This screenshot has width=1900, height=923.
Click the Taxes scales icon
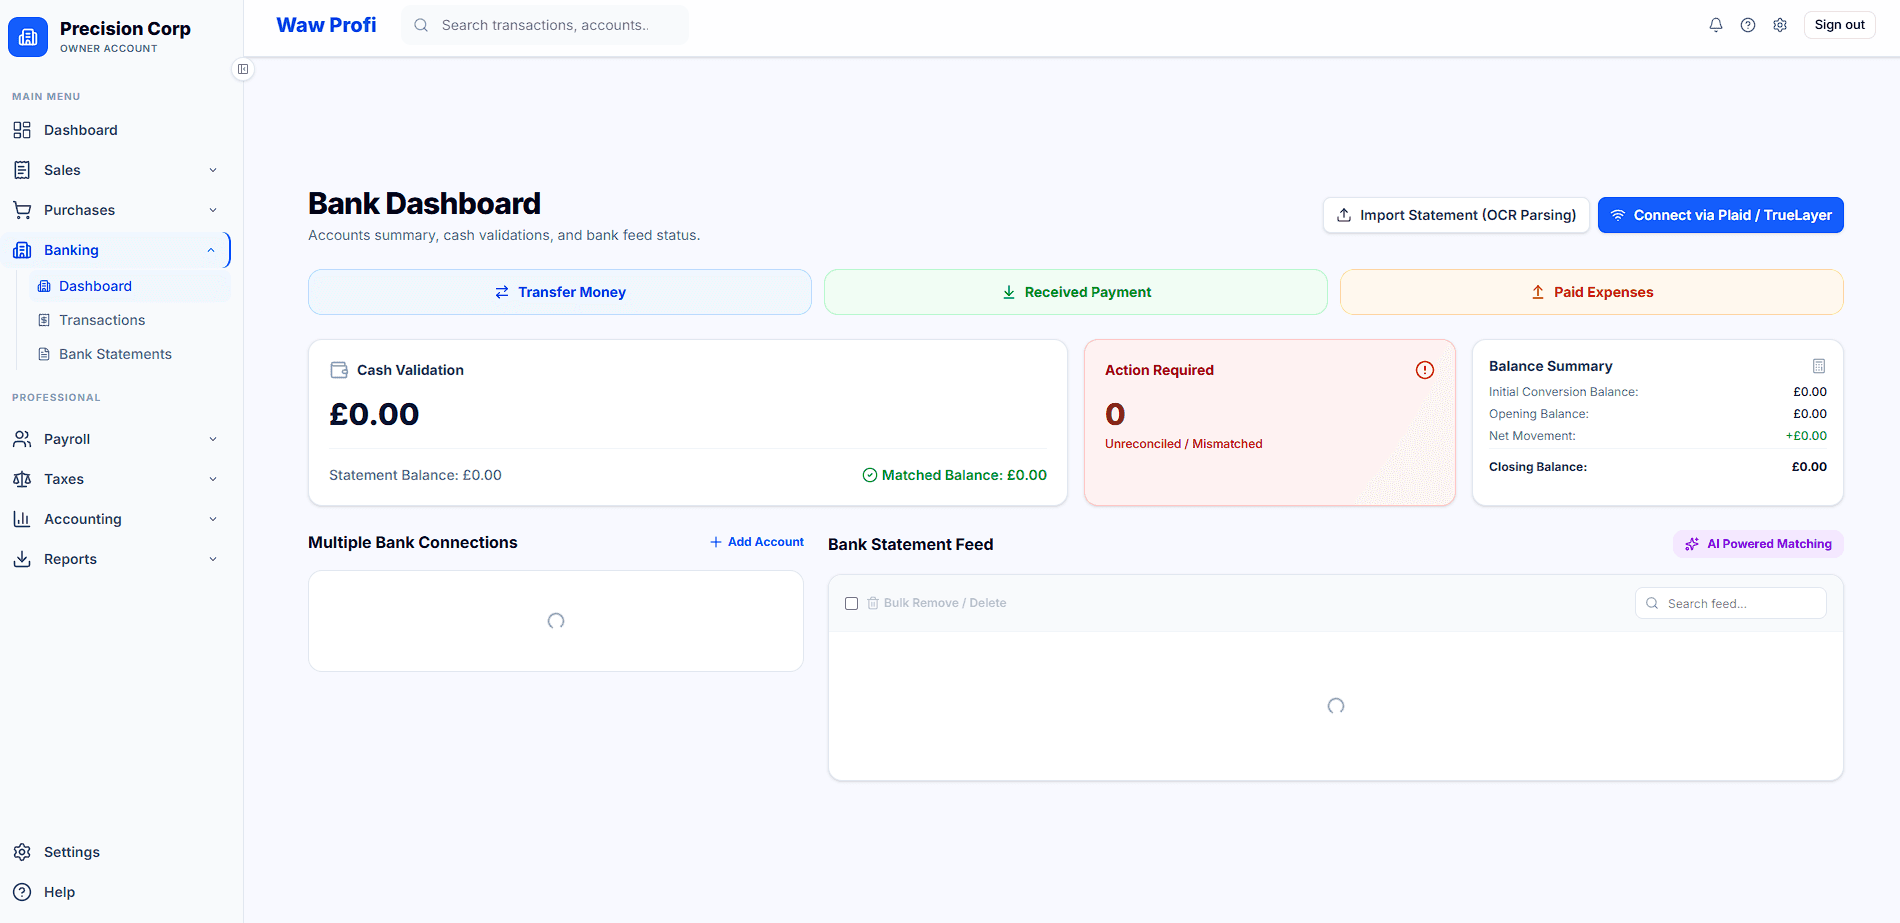point(22,479)
